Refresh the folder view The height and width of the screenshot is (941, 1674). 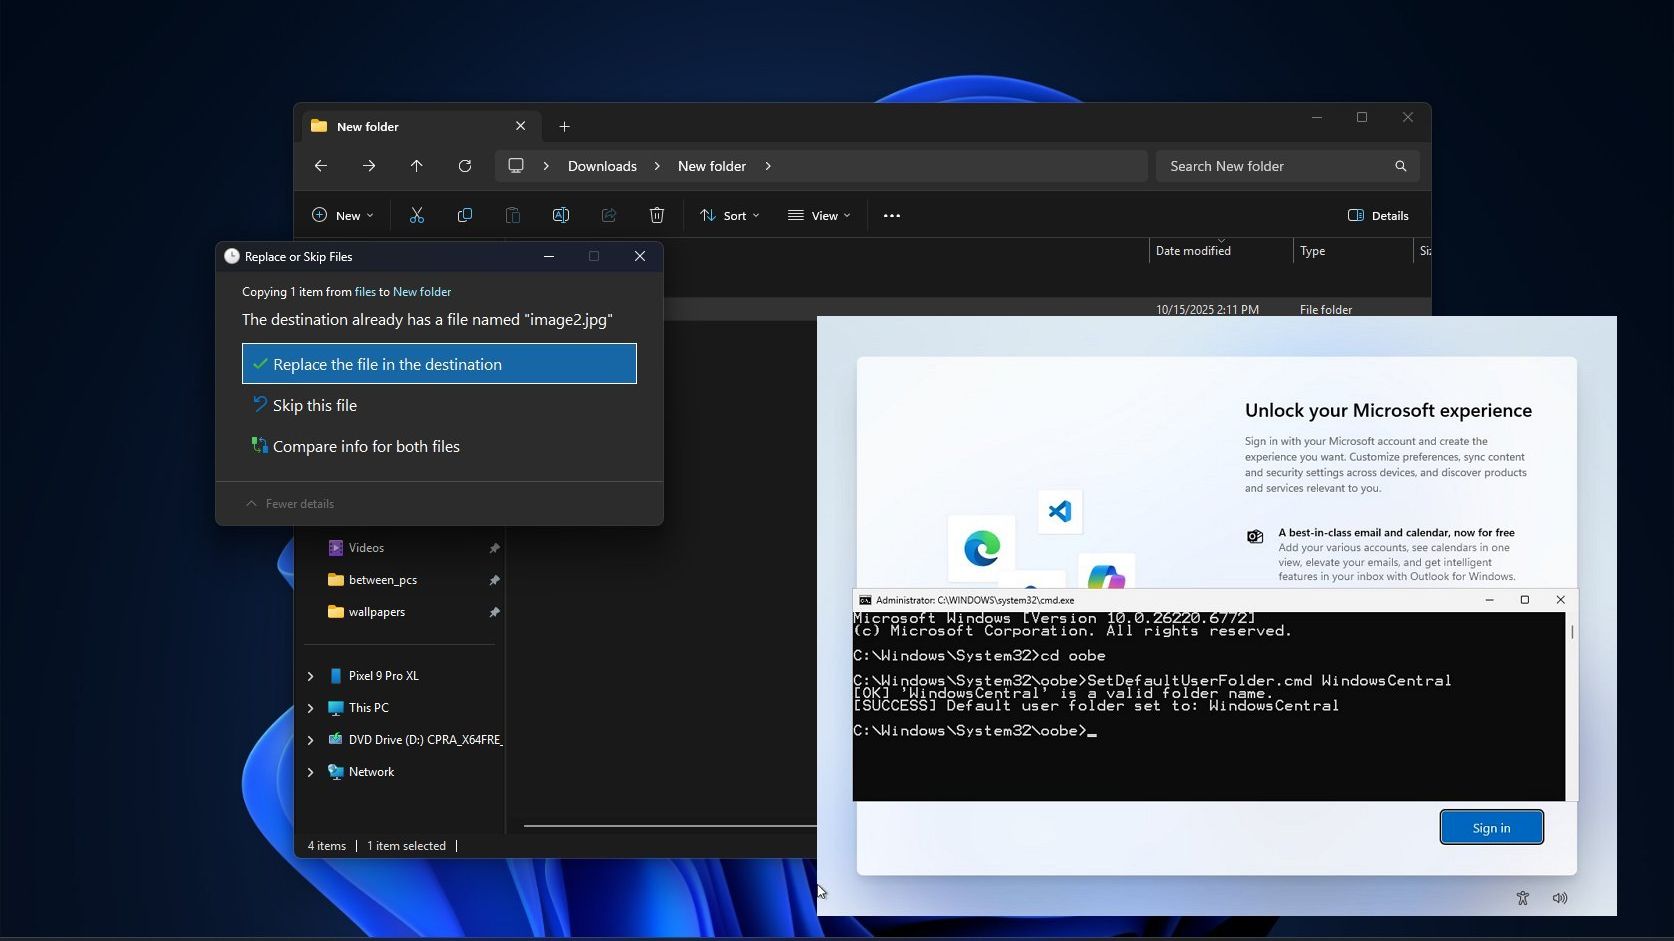point(465,166)
